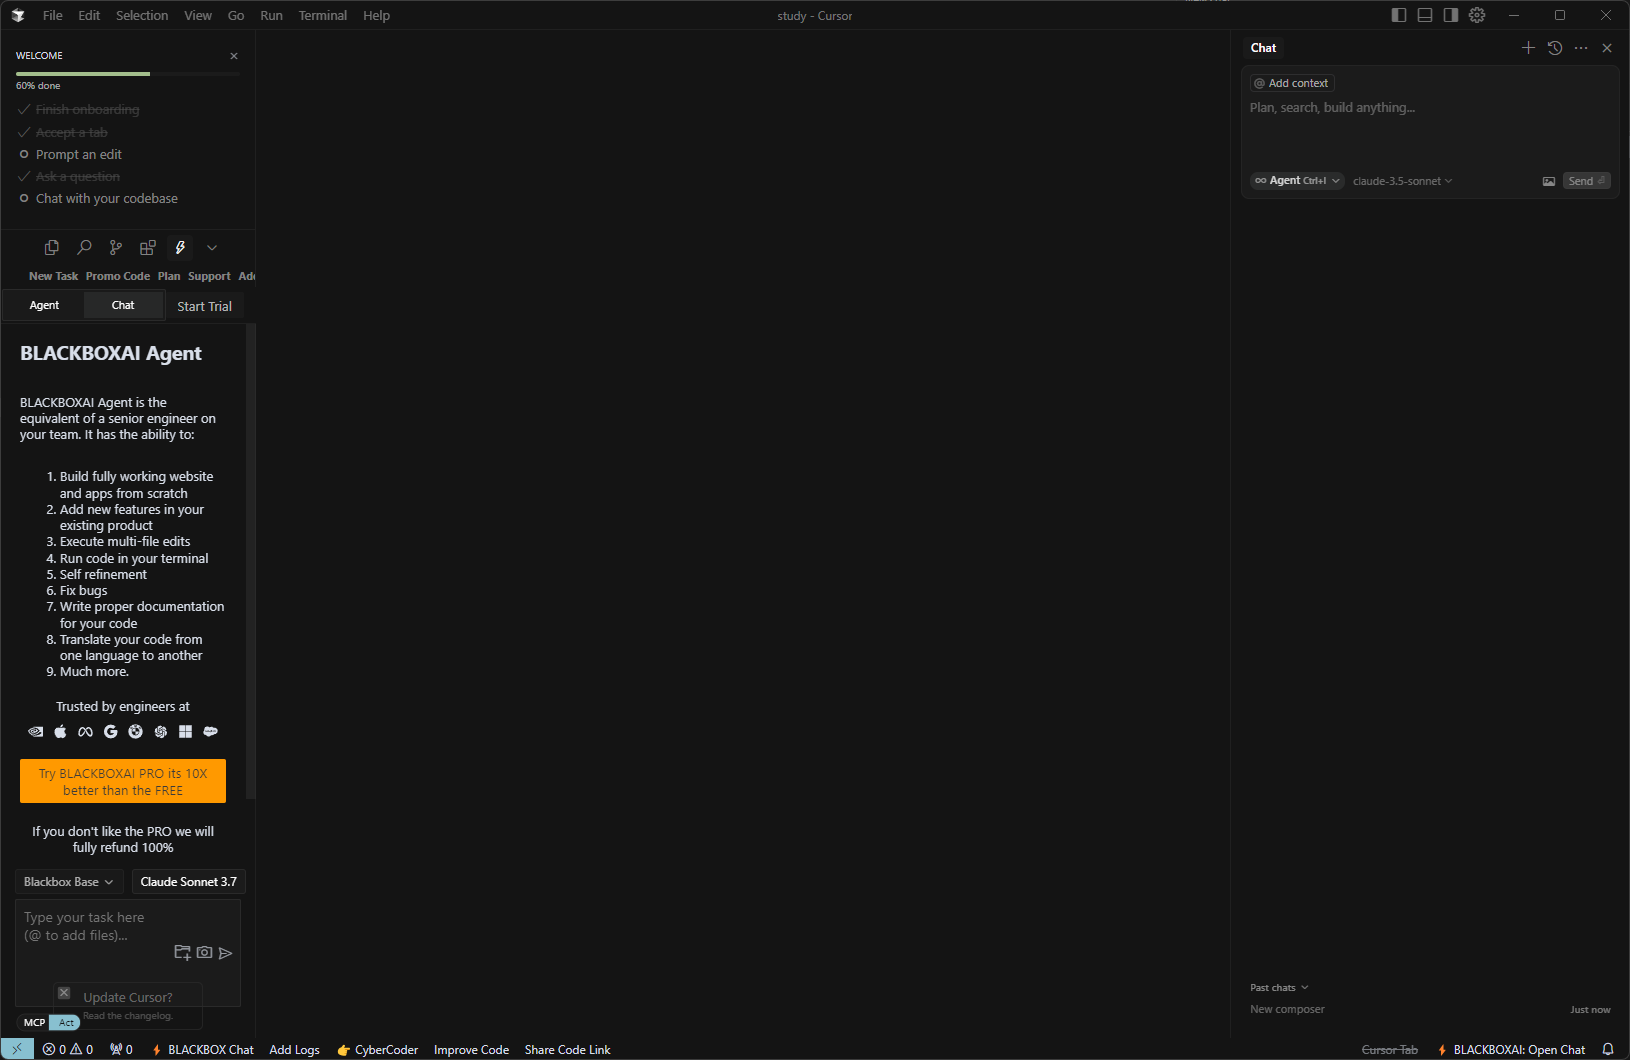Click the Start Trial button
1630x1060 pixels.
(x=204, y=306)
